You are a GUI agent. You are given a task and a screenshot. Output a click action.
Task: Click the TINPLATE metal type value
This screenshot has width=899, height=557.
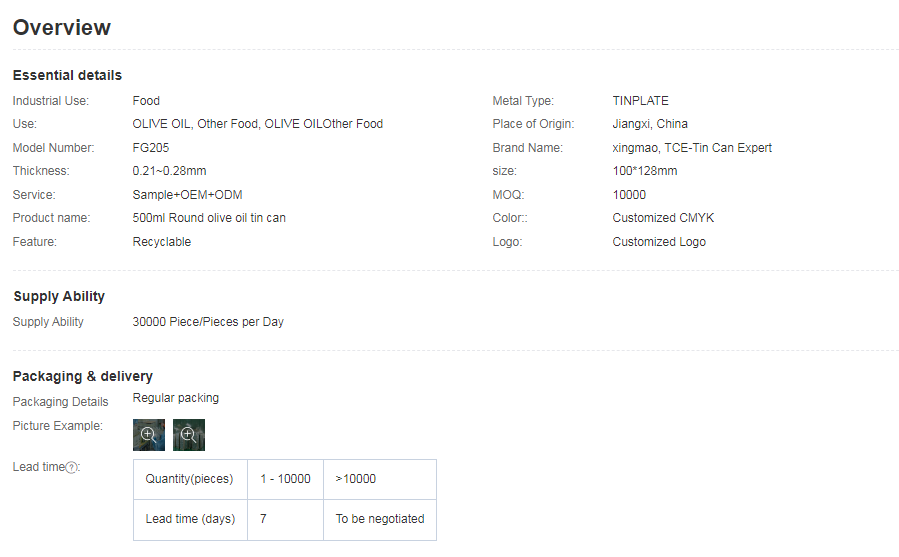click(x=640, y=101)
